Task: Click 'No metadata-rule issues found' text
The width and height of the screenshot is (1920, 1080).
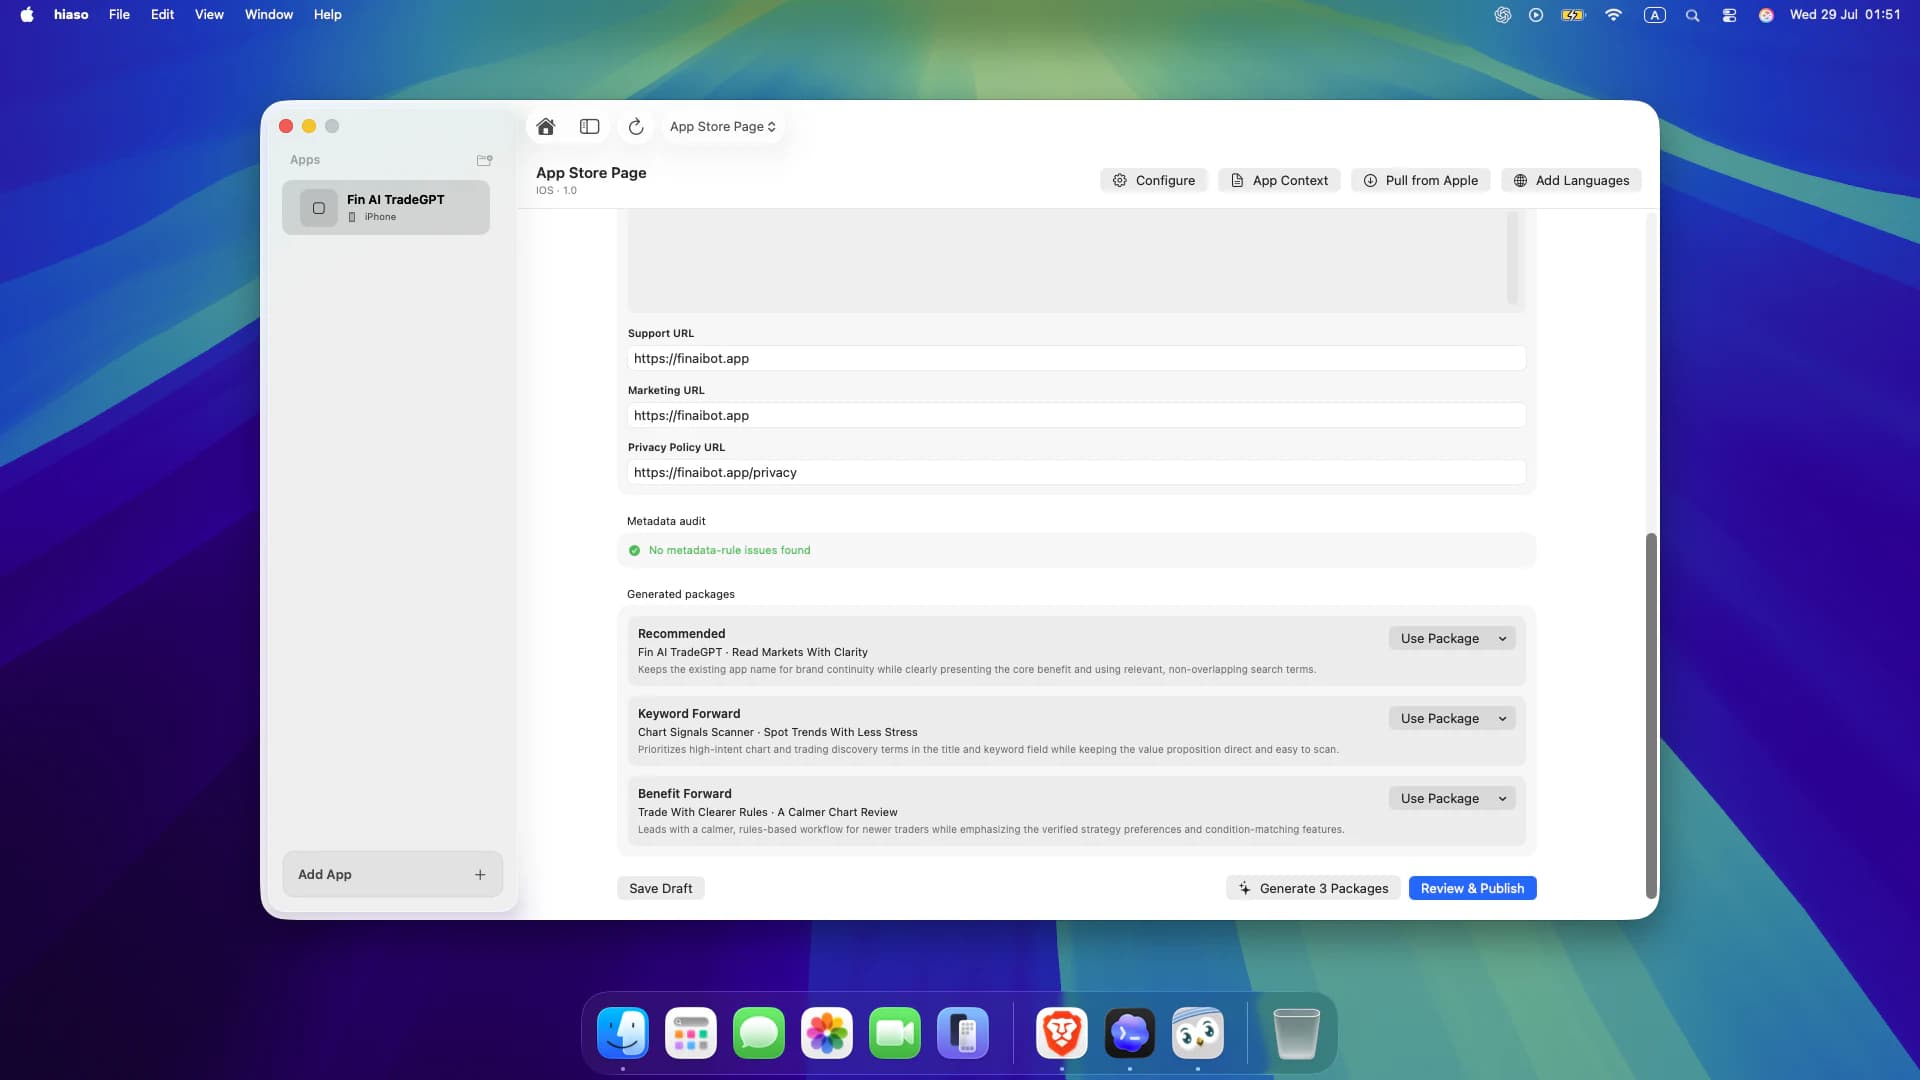Action: (729, 550)
